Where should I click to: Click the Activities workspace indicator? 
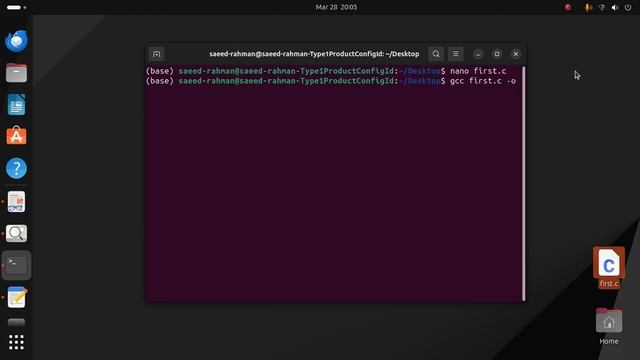point(16,7)
